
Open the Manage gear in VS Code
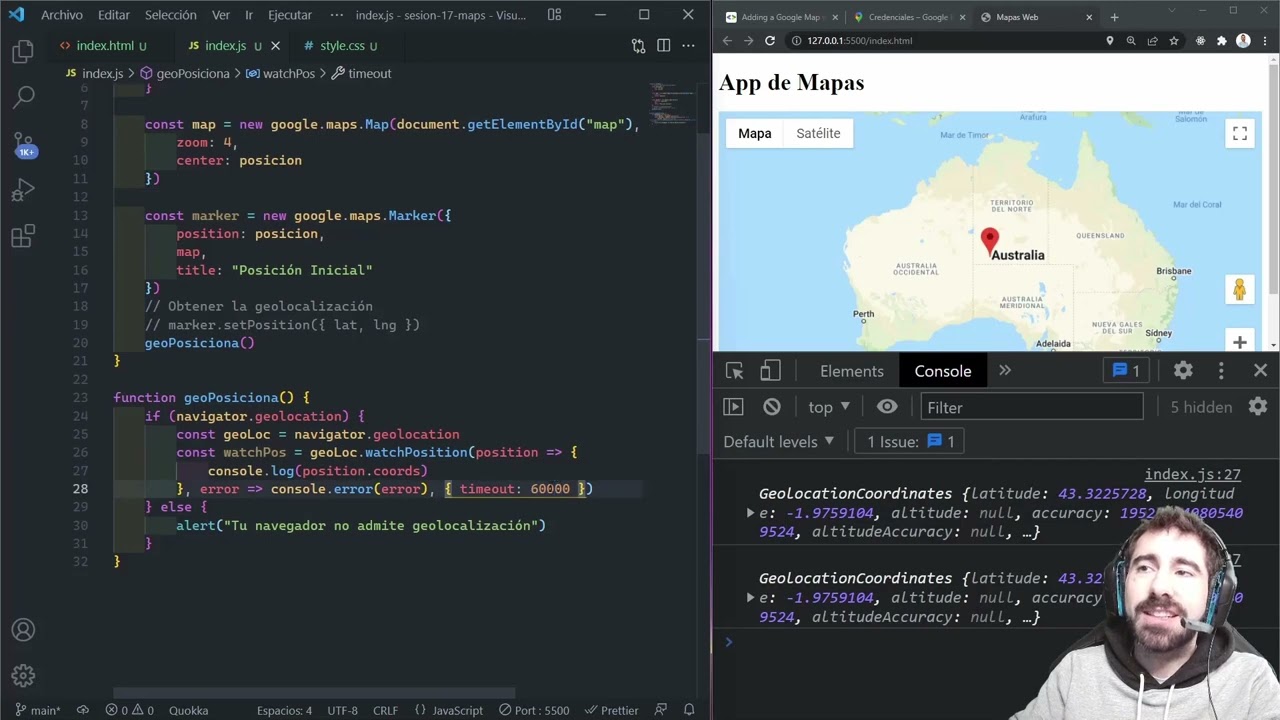[x=23, y=676]
